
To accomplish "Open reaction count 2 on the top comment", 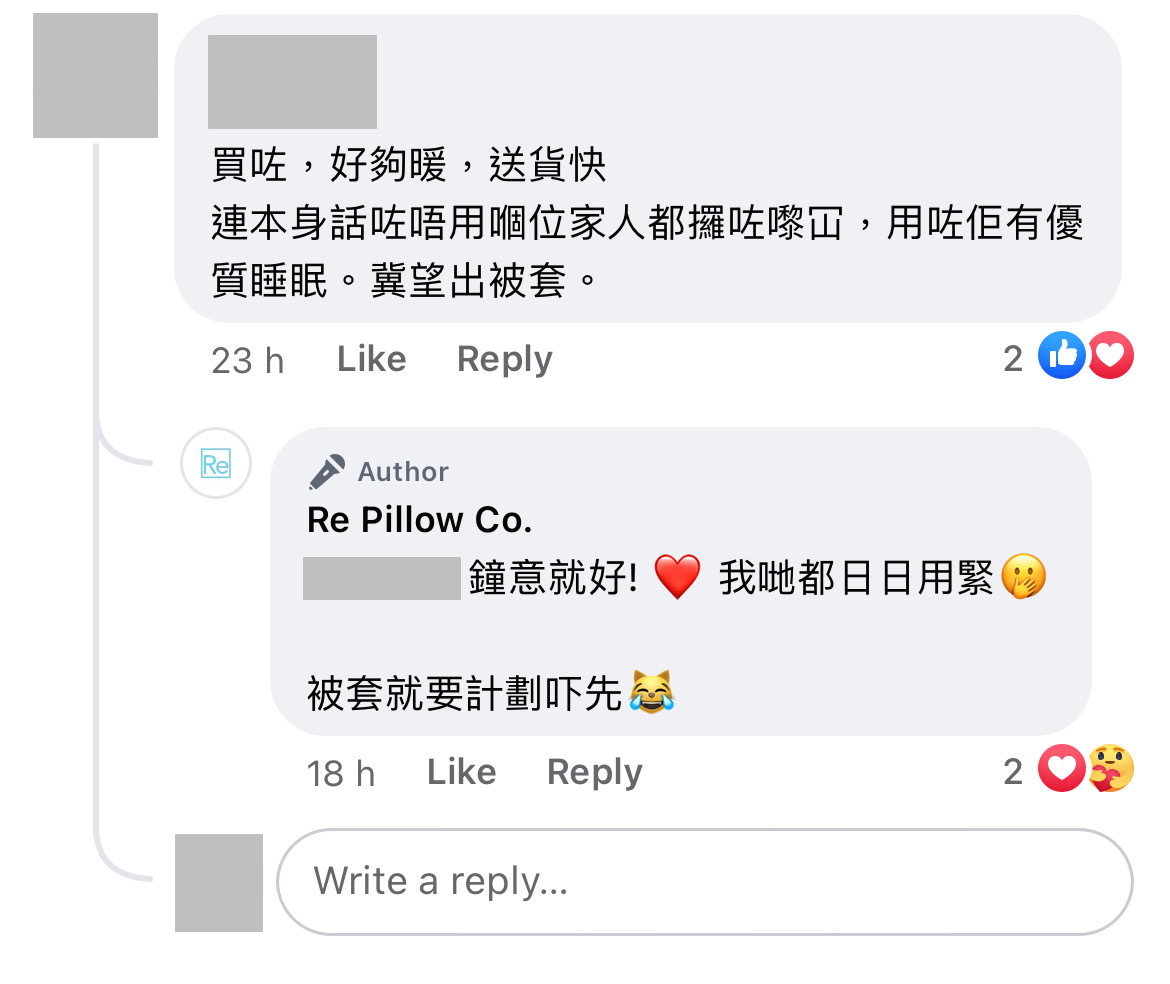I will pos(1013,359).
